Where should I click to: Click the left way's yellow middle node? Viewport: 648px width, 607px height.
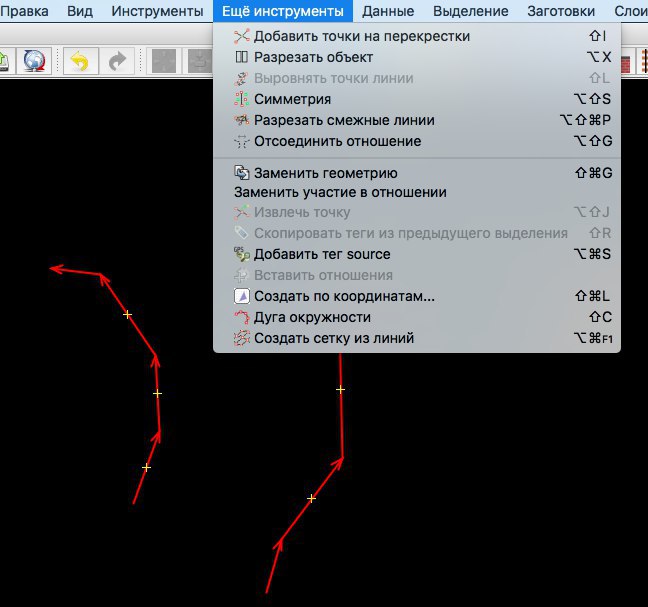click(157, 393)
